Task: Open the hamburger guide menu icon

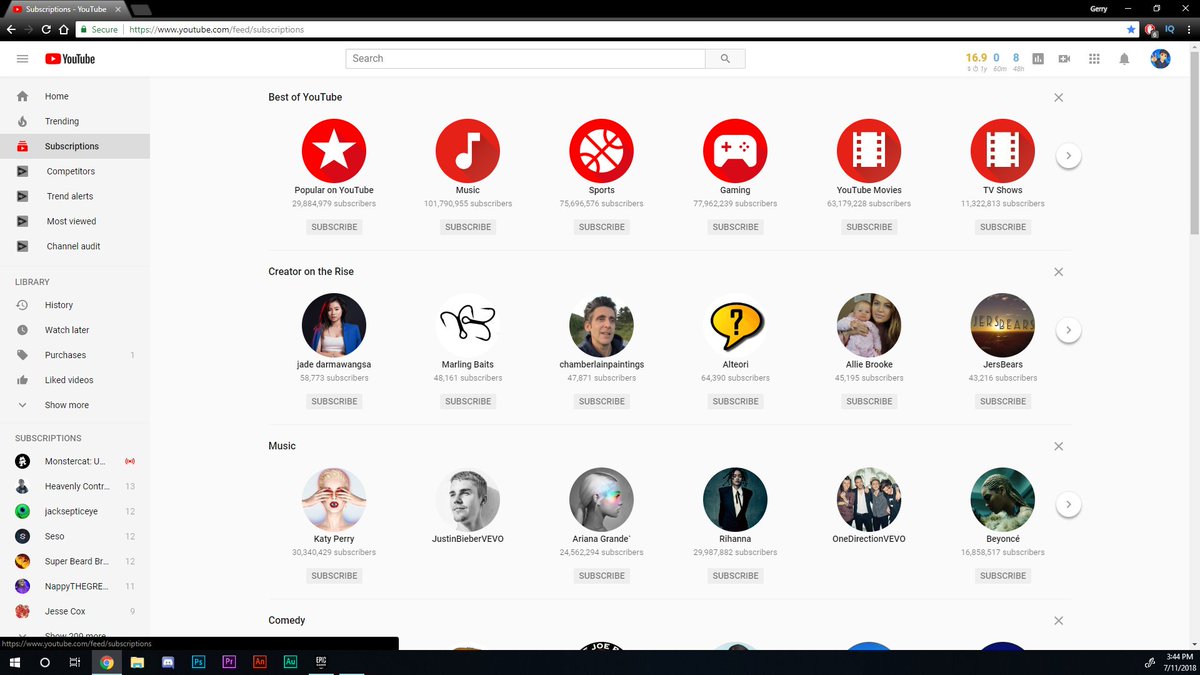Action: pos(22,59)
